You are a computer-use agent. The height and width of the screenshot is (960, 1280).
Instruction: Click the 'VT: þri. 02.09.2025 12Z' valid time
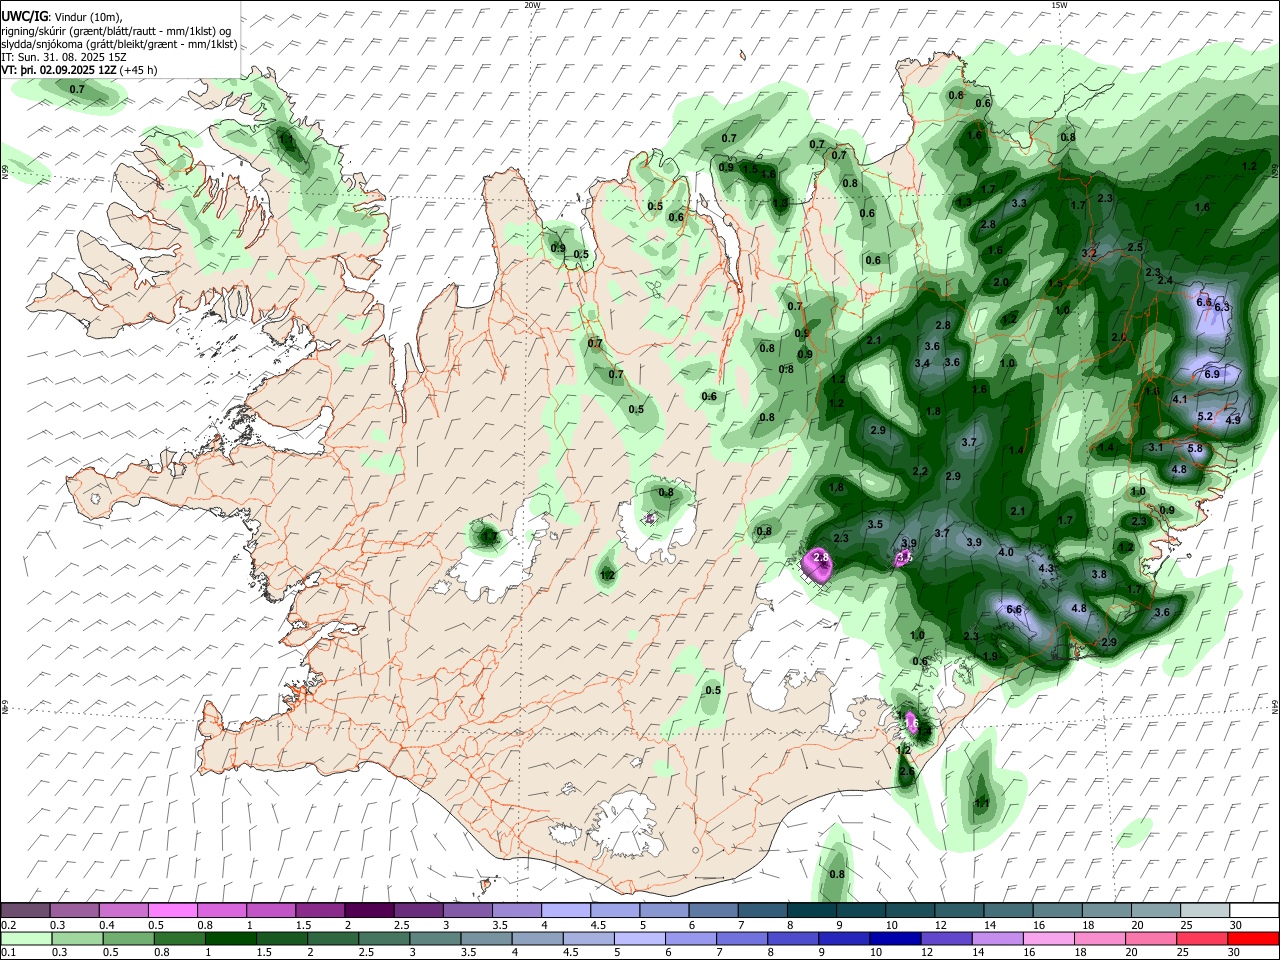(59, 70)
